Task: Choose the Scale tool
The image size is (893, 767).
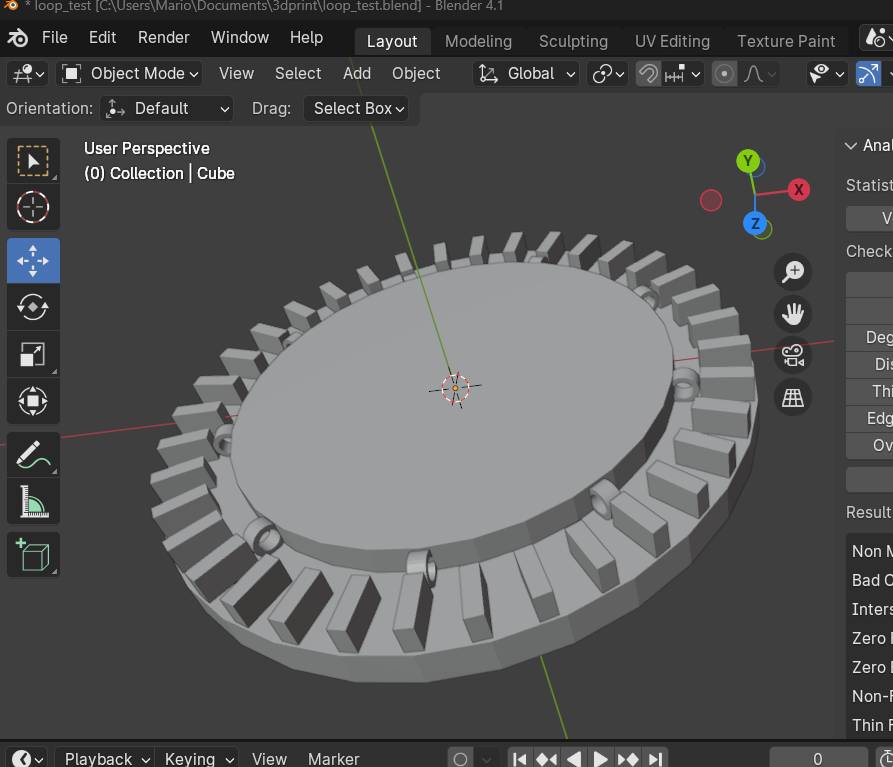Action: click(33, 354)
